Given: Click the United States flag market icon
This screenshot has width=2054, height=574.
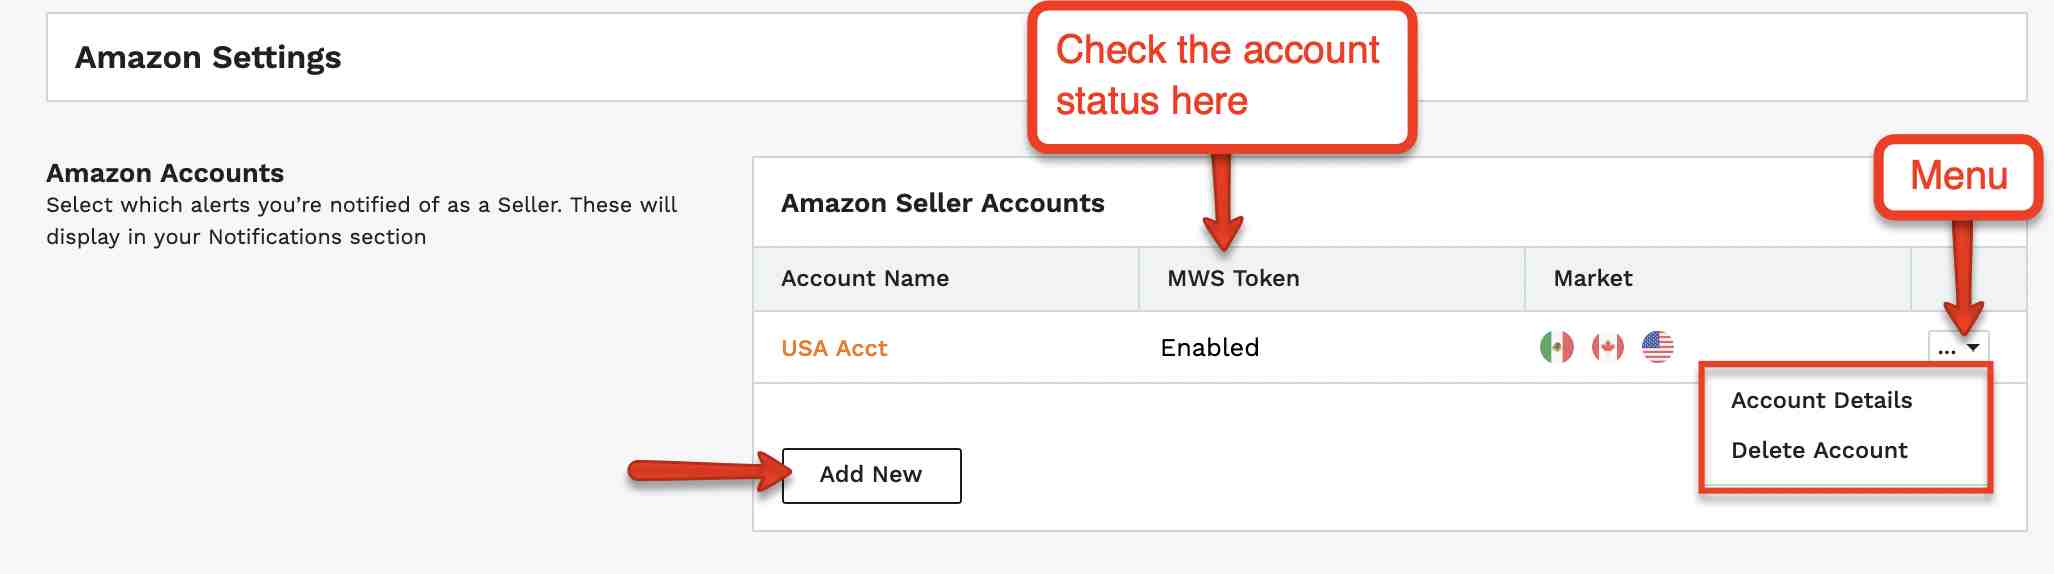Looking at the screenshot, I should point(1657,347).
